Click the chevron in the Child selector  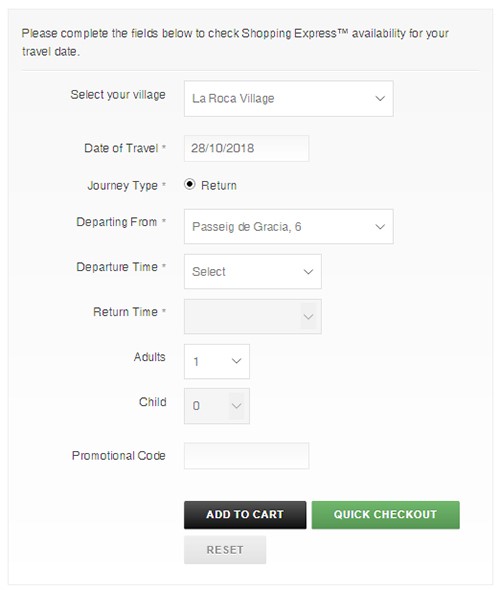coord(236,406)
